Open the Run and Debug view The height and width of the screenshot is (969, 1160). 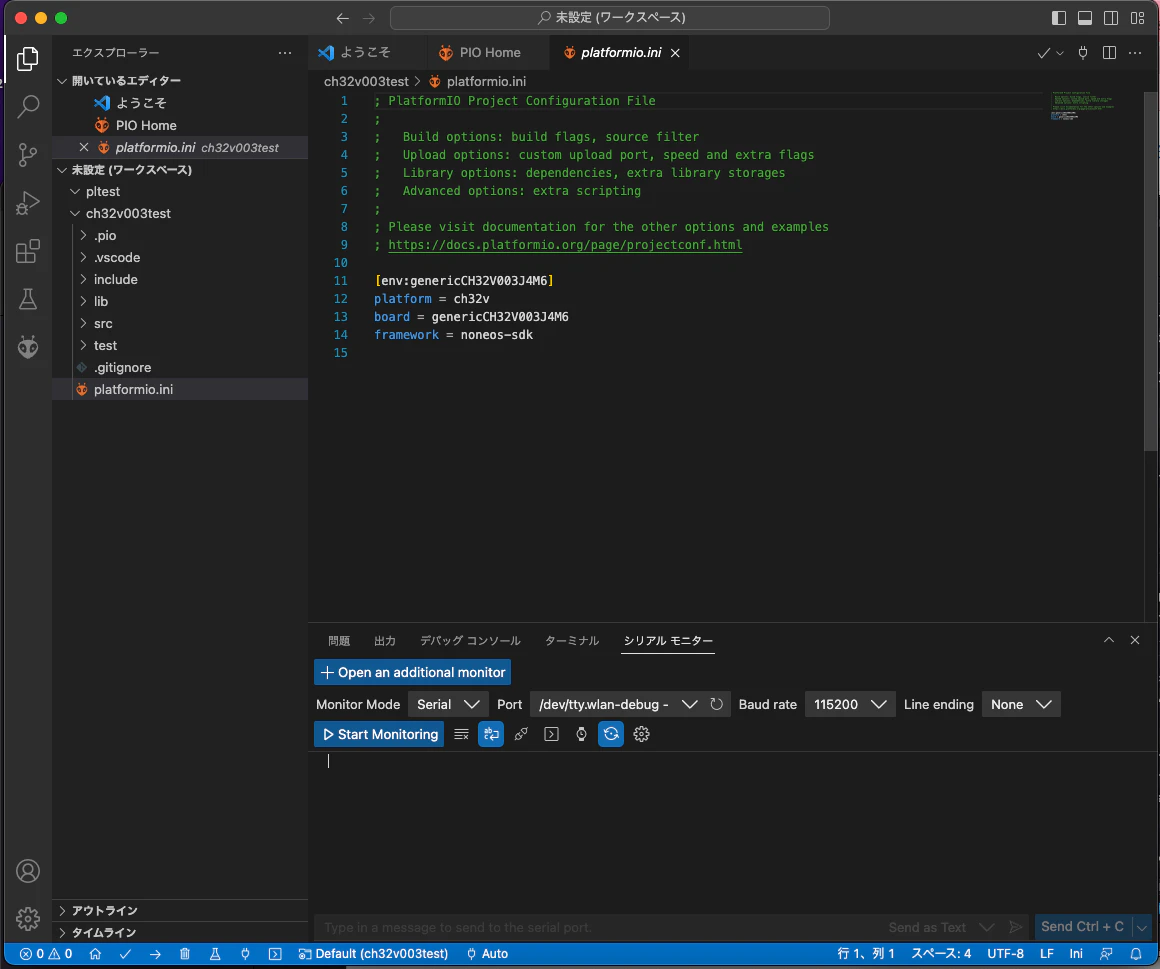(x=28, y=203)
